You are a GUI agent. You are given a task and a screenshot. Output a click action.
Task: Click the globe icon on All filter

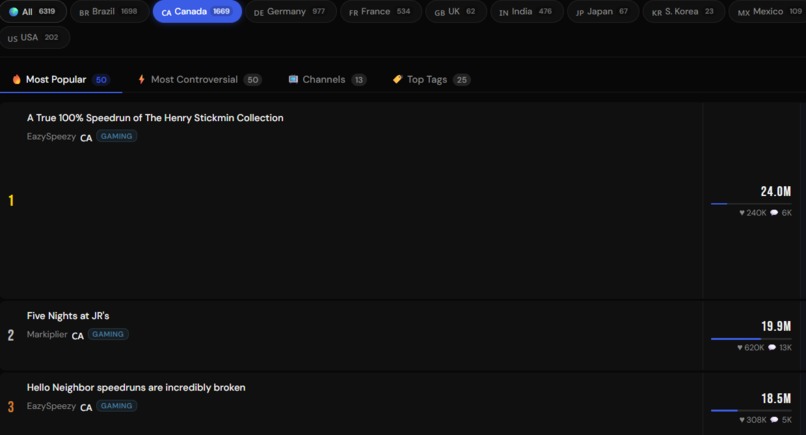tap(13, 12)
